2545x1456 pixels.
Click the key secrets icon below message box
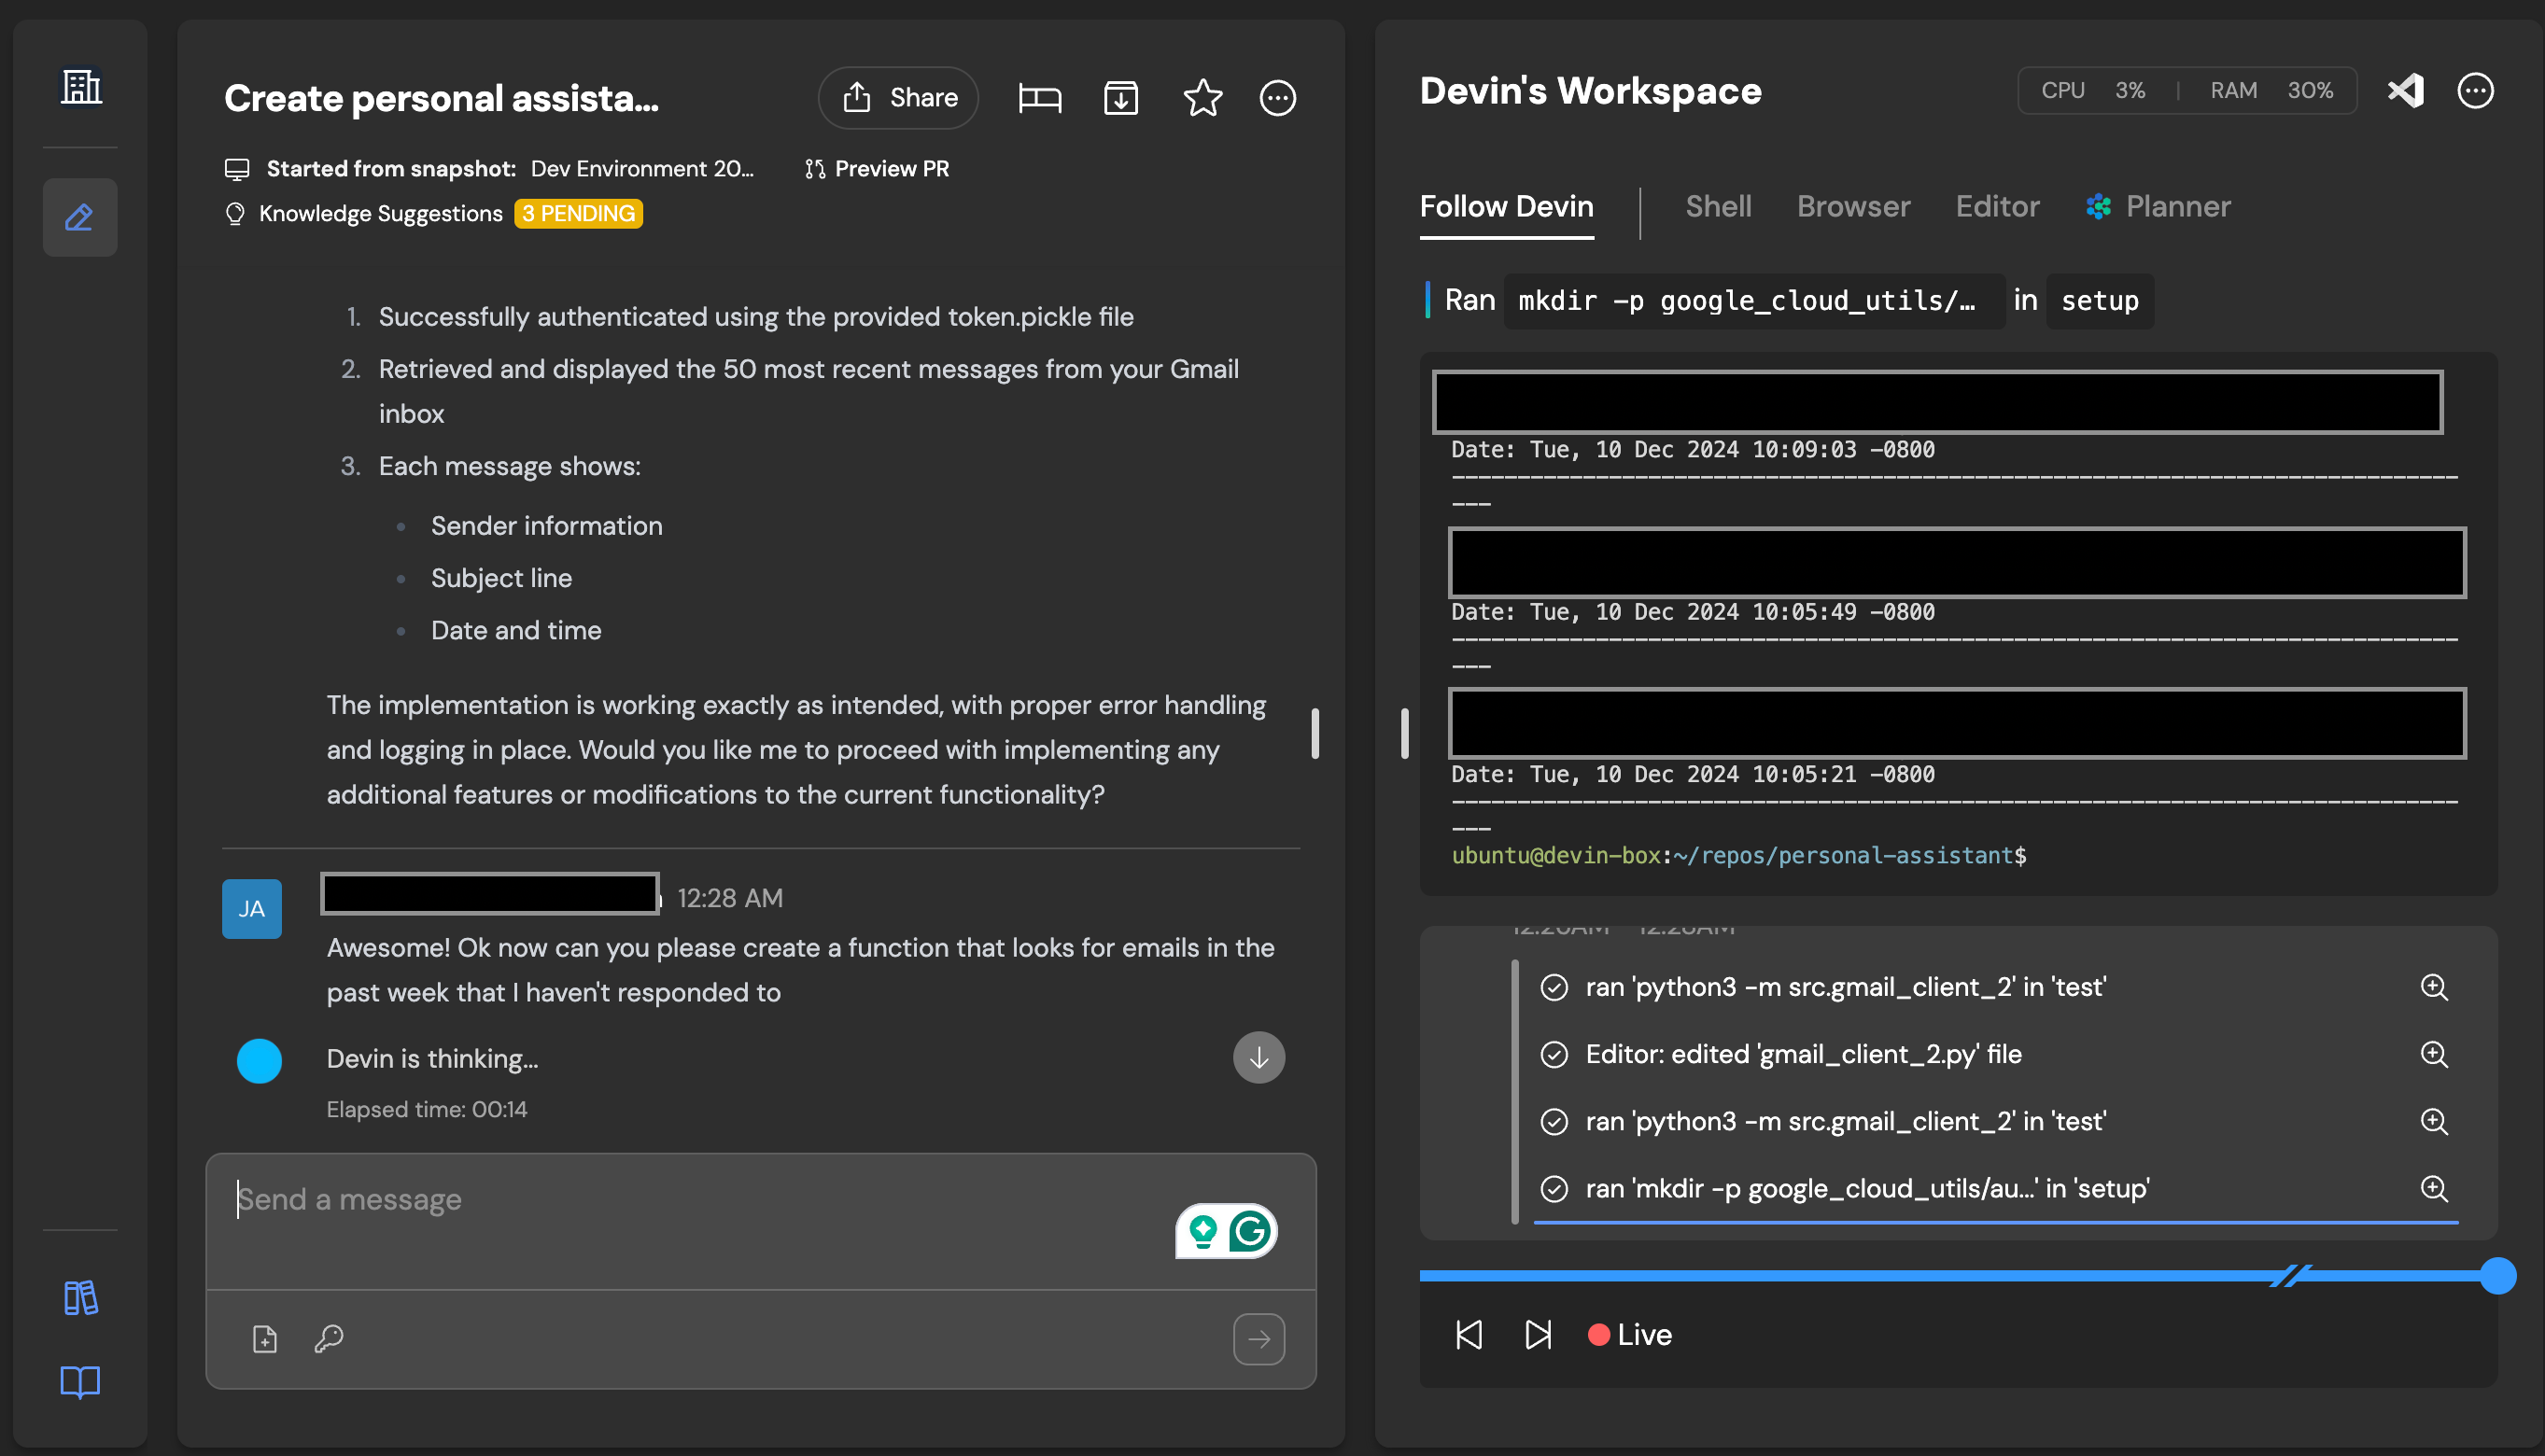pyautogui.click(x=329, y=1338)
